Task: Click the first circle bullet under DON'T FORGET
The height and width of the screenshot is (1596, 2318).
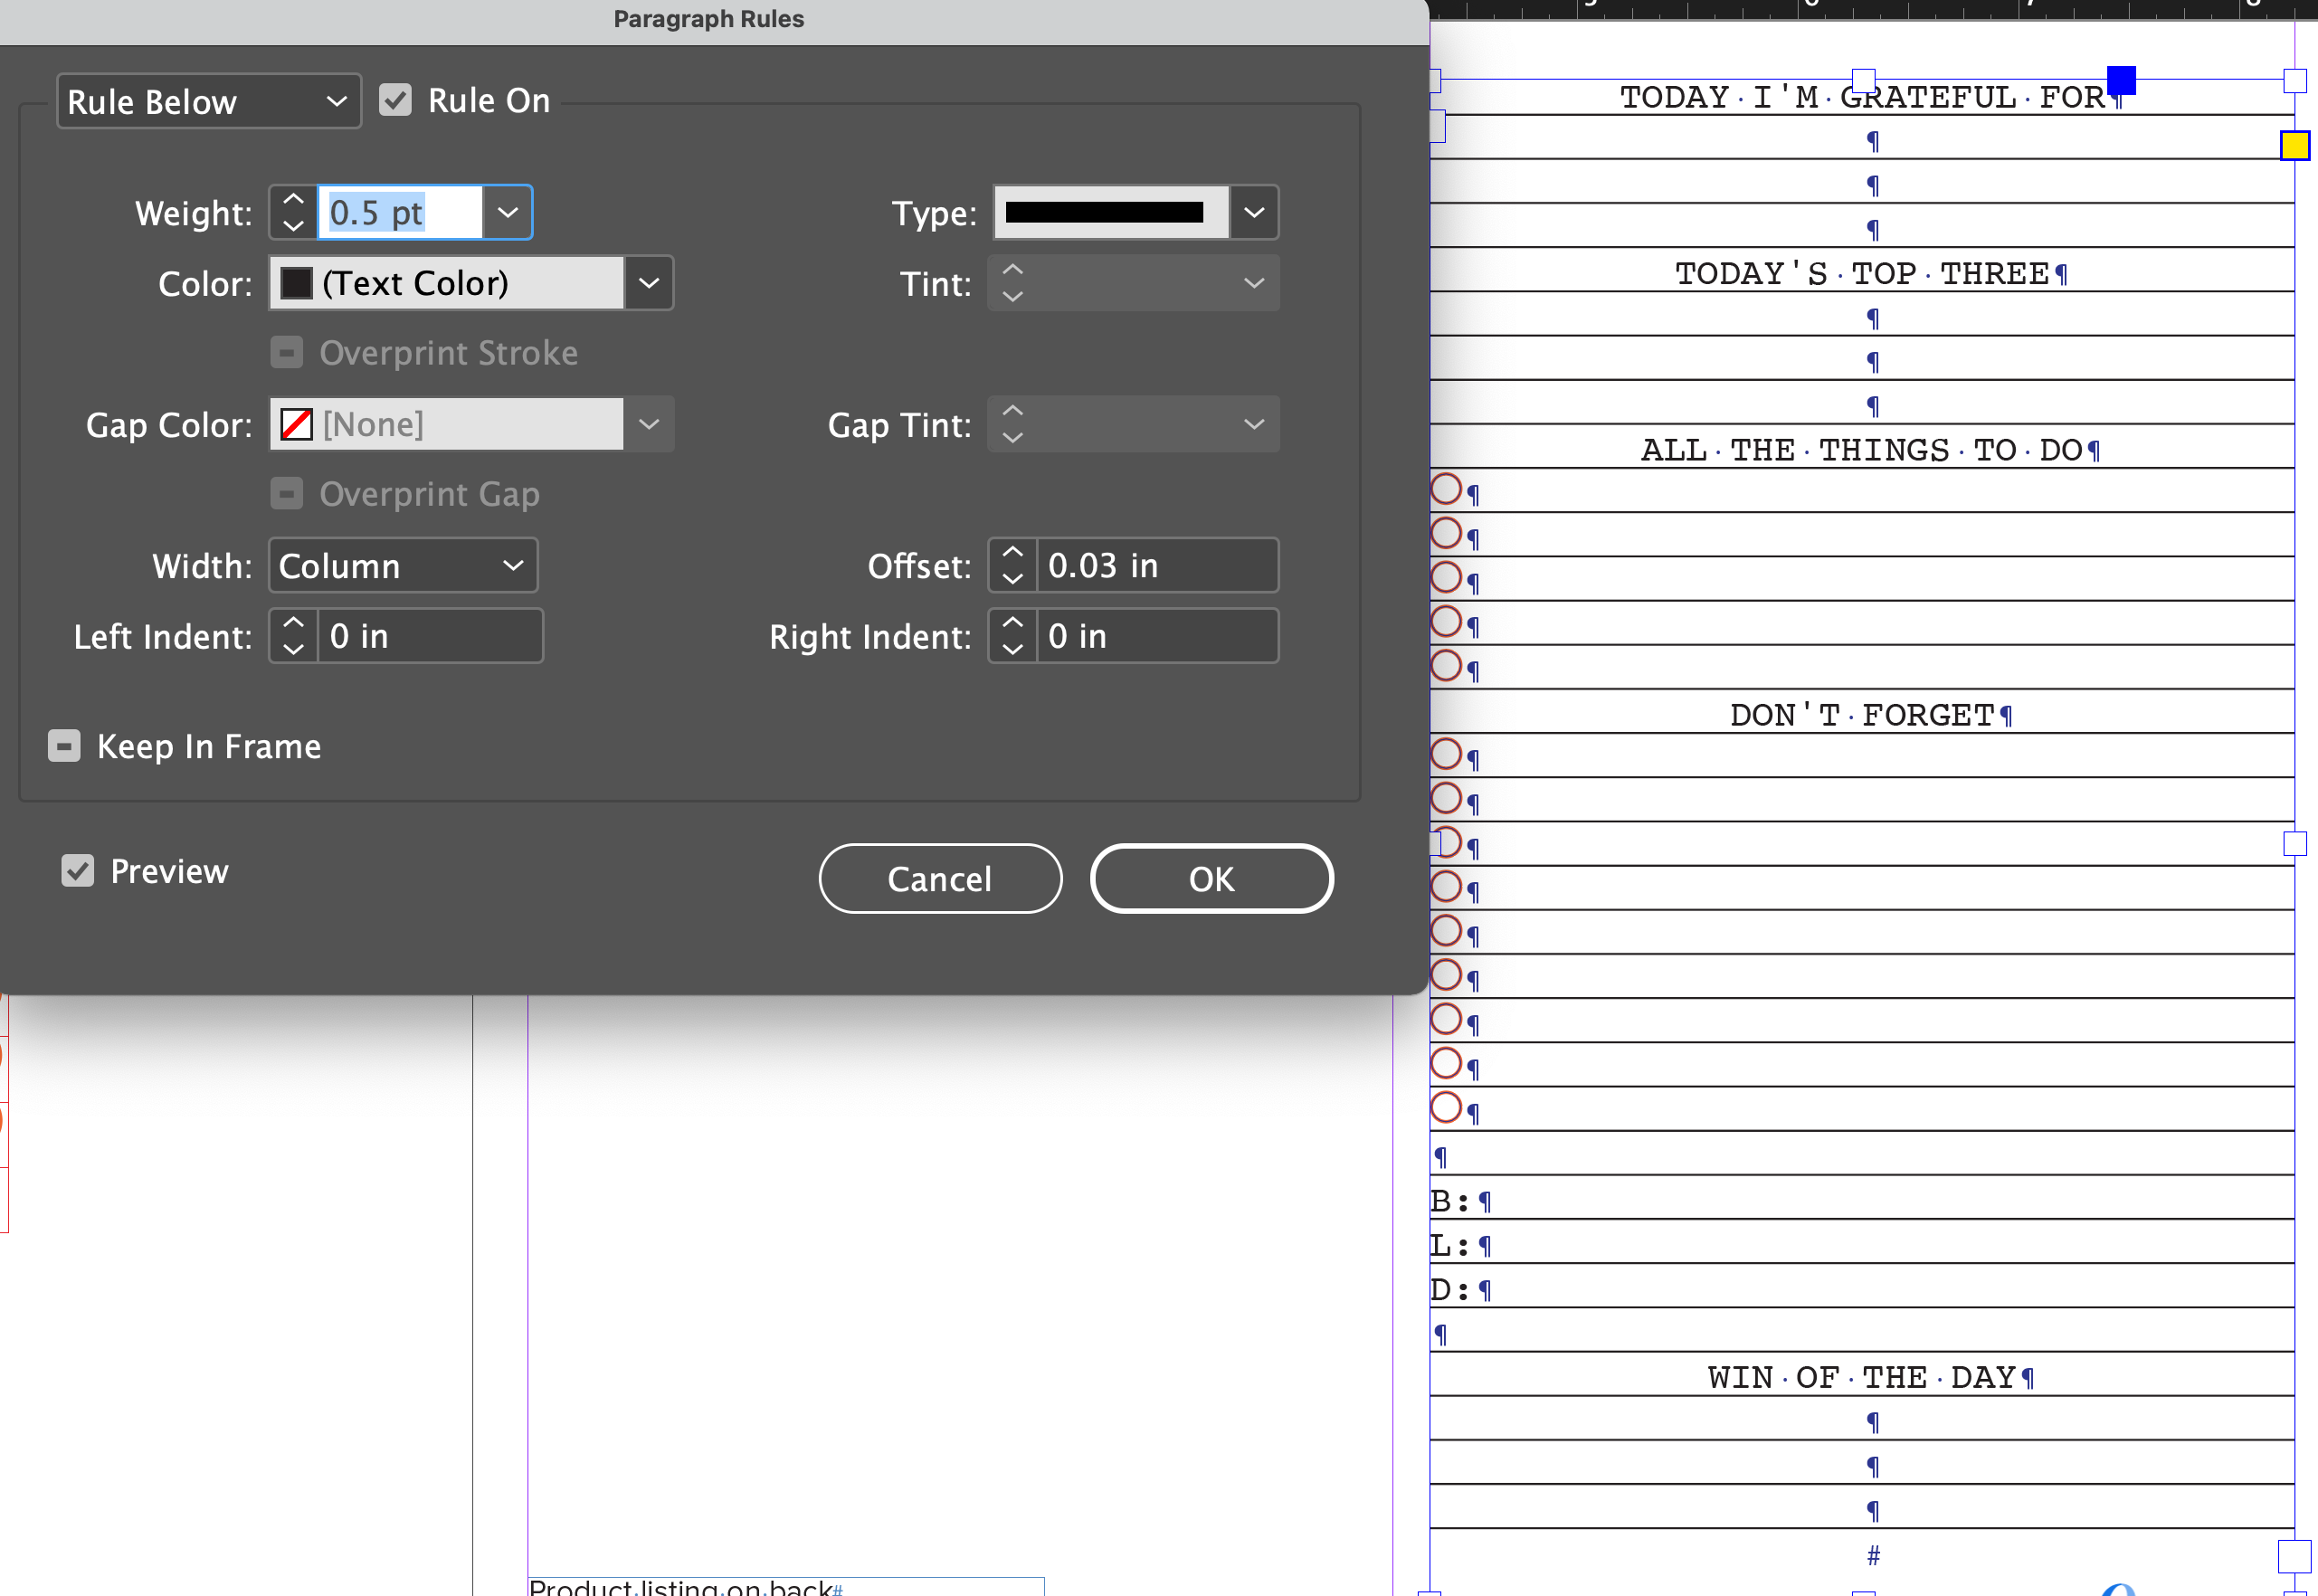Action: point(1446,754)
